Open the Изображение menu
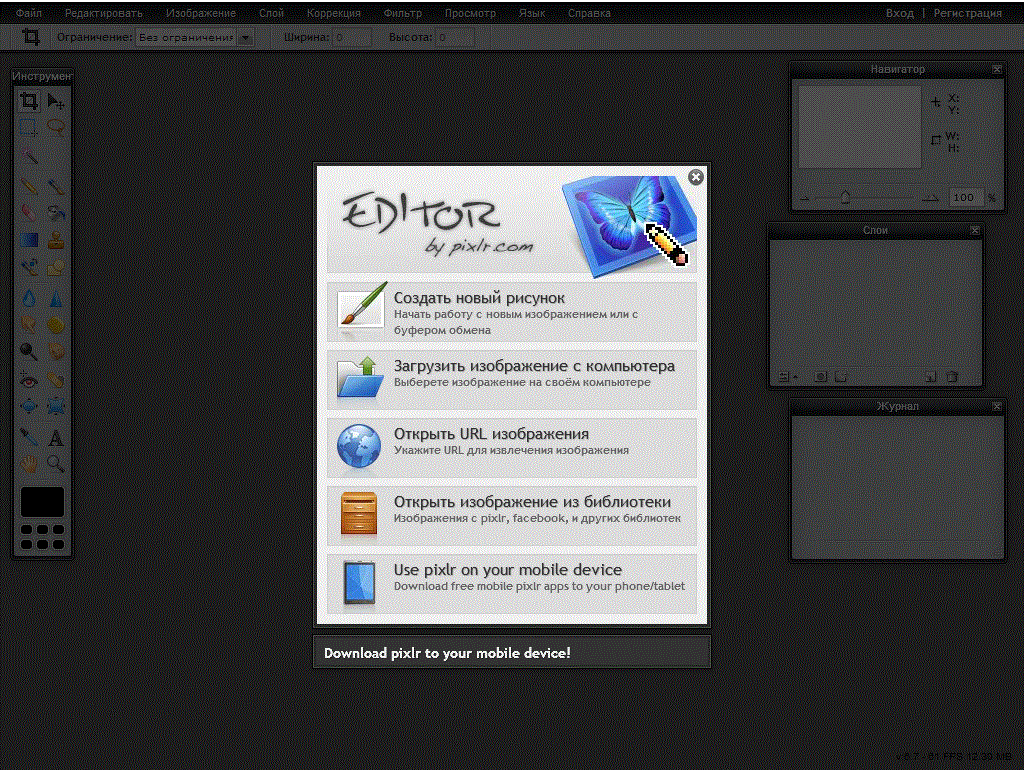 click(201, 12)
